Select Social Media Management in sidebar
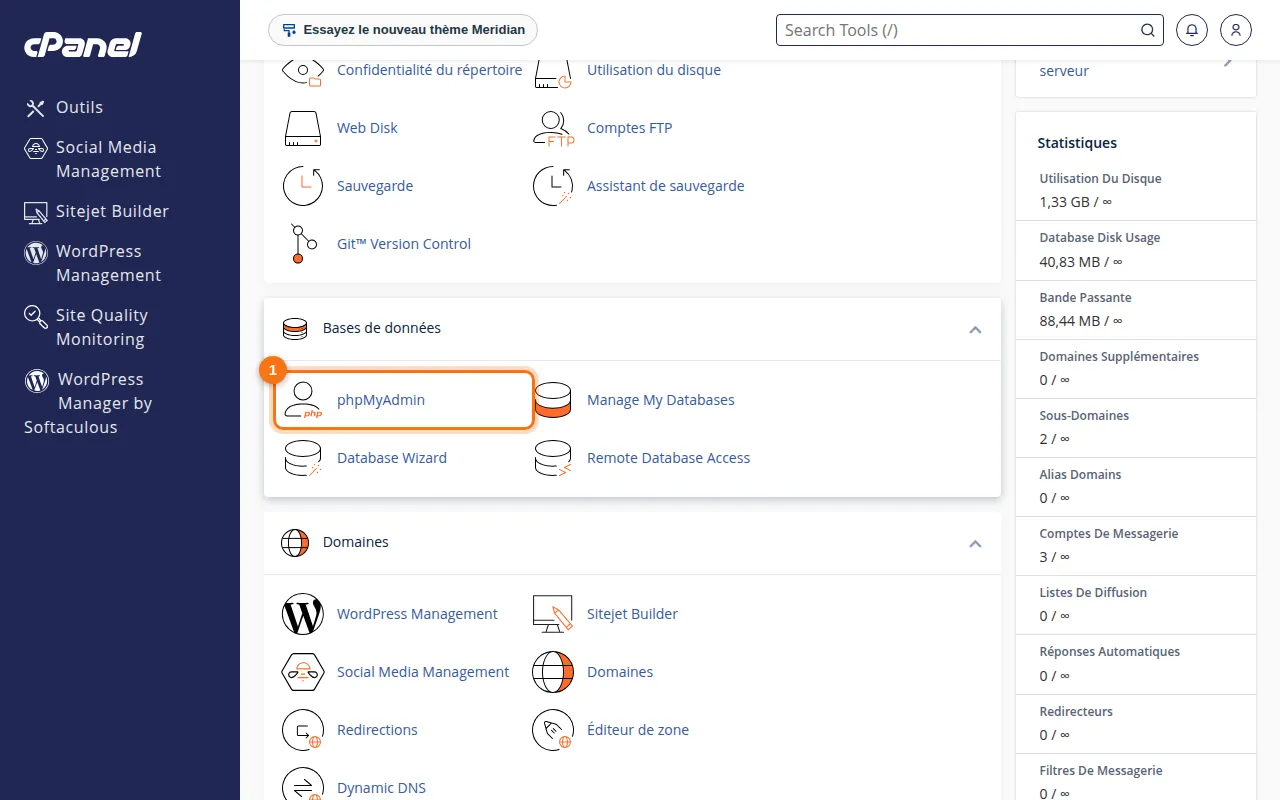The width and height of the screenshot is (1280, 800). coord(92,159)
